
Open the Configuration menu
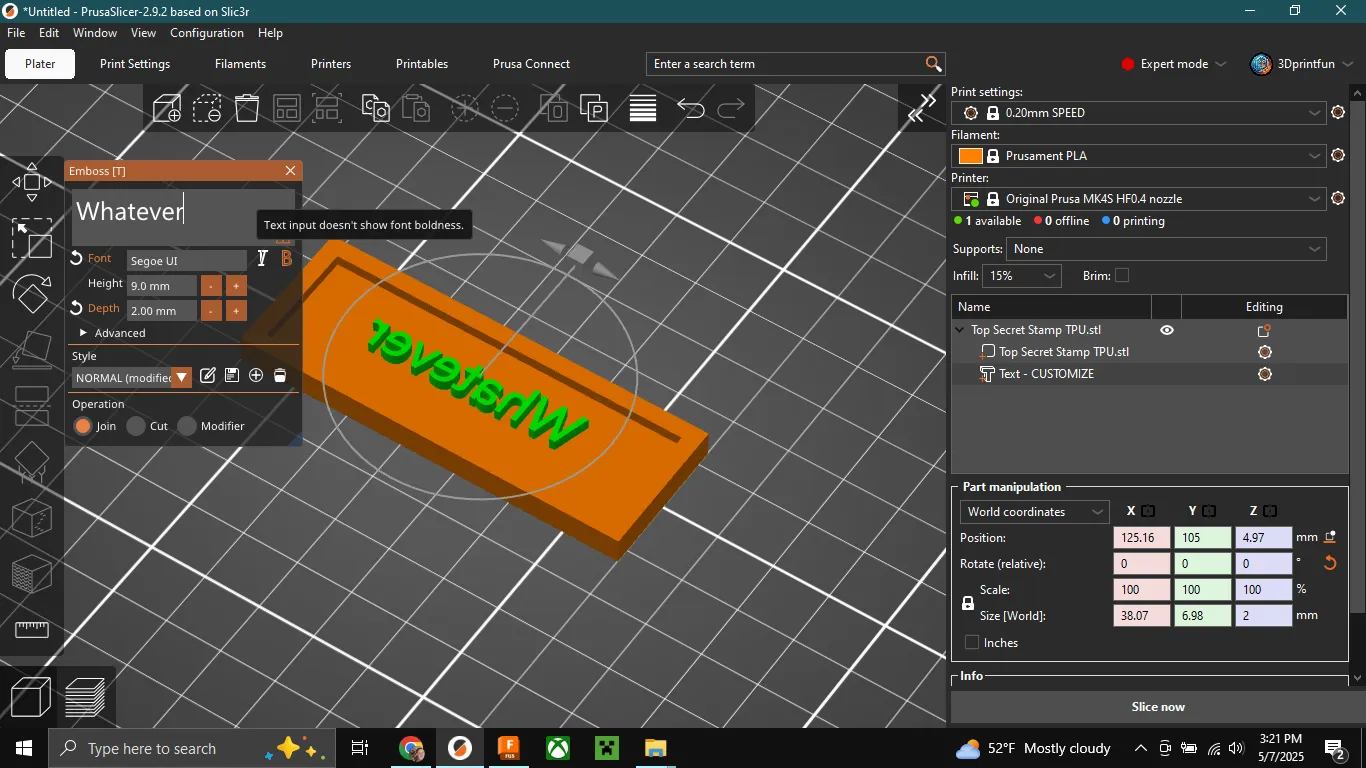point(207,33)
